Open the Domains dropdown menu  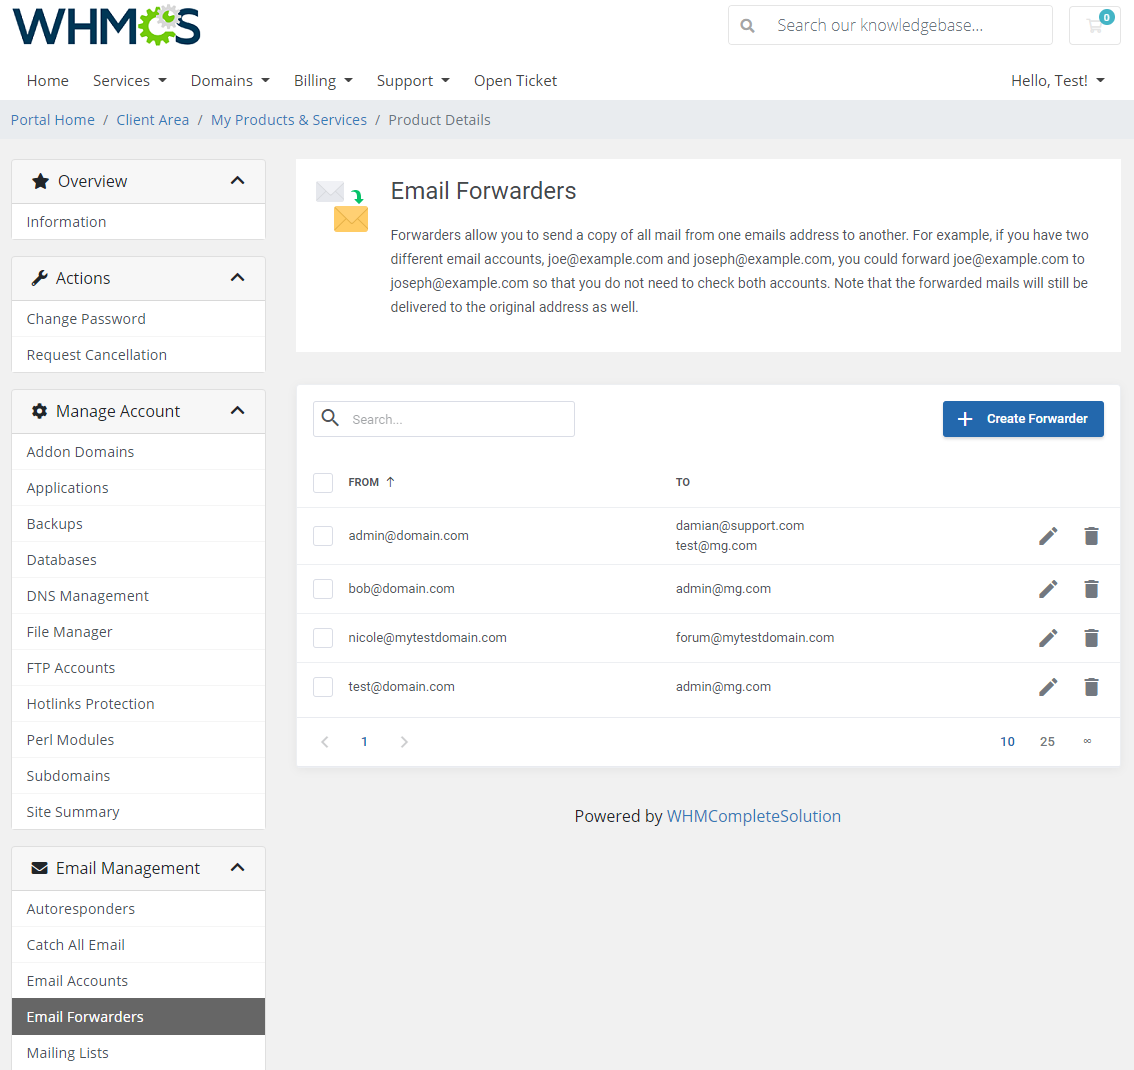pos(230,80)
